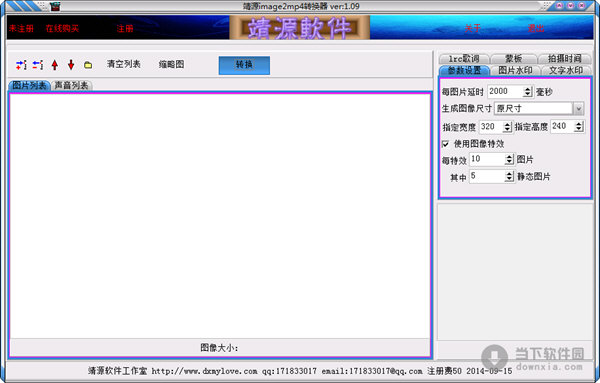Click the 靖源软件工作室 studio name text
This screenshot has width=600, height=383.
point(117,371)
